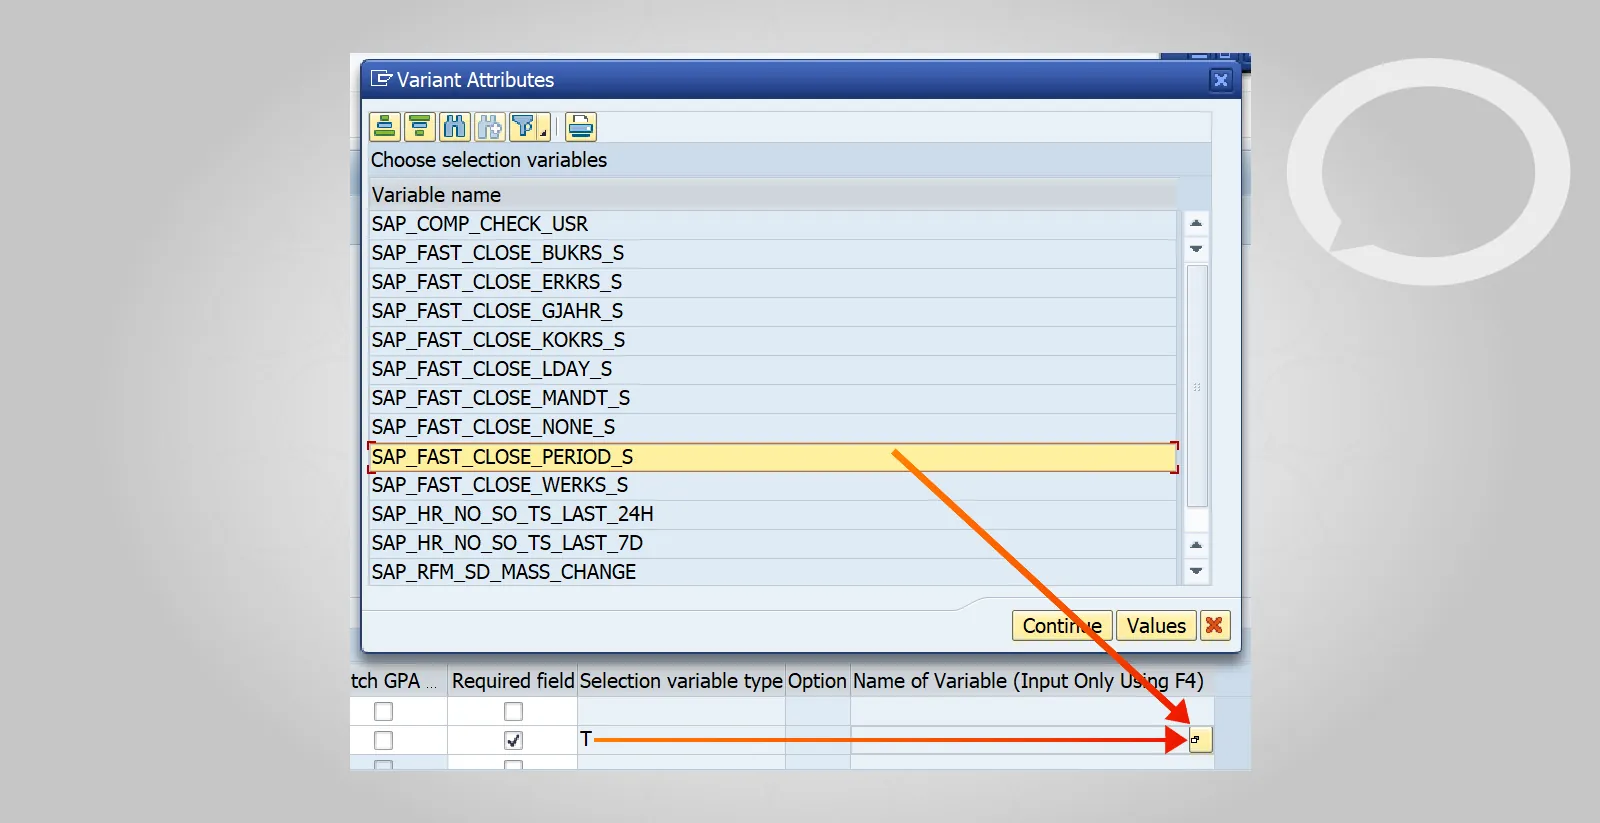Click the Selection variable type column header
Viewport: 1600px width, 823px height.
coord(681,681)
